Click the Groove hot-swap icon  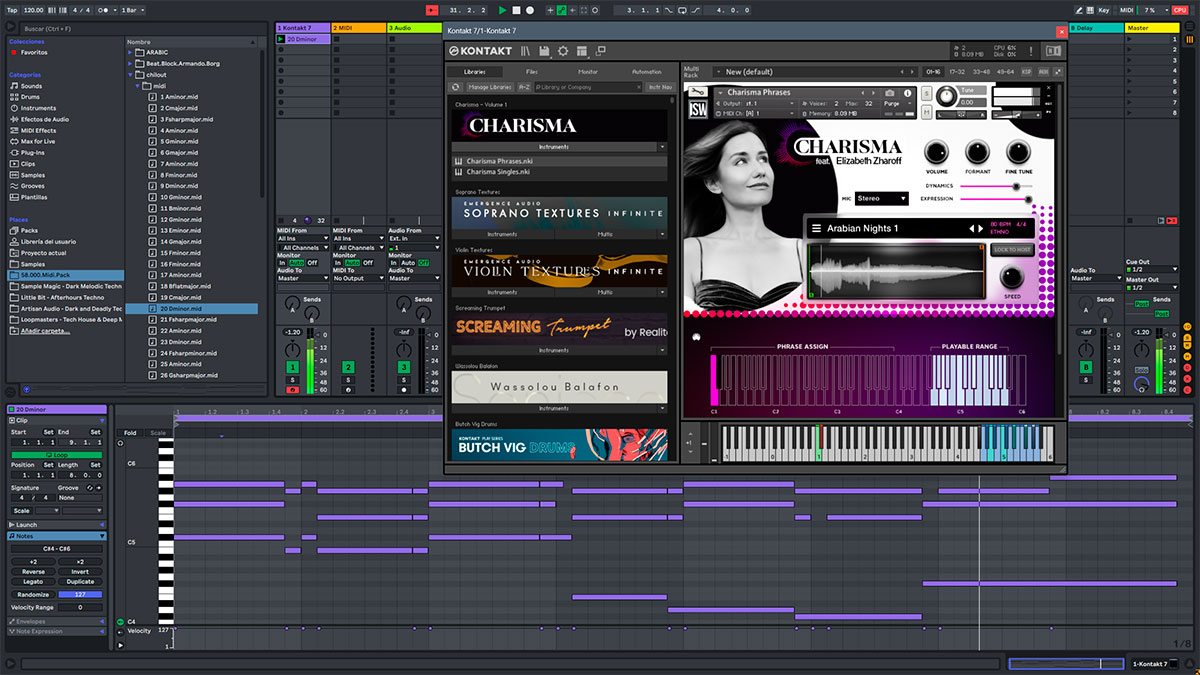90,487
